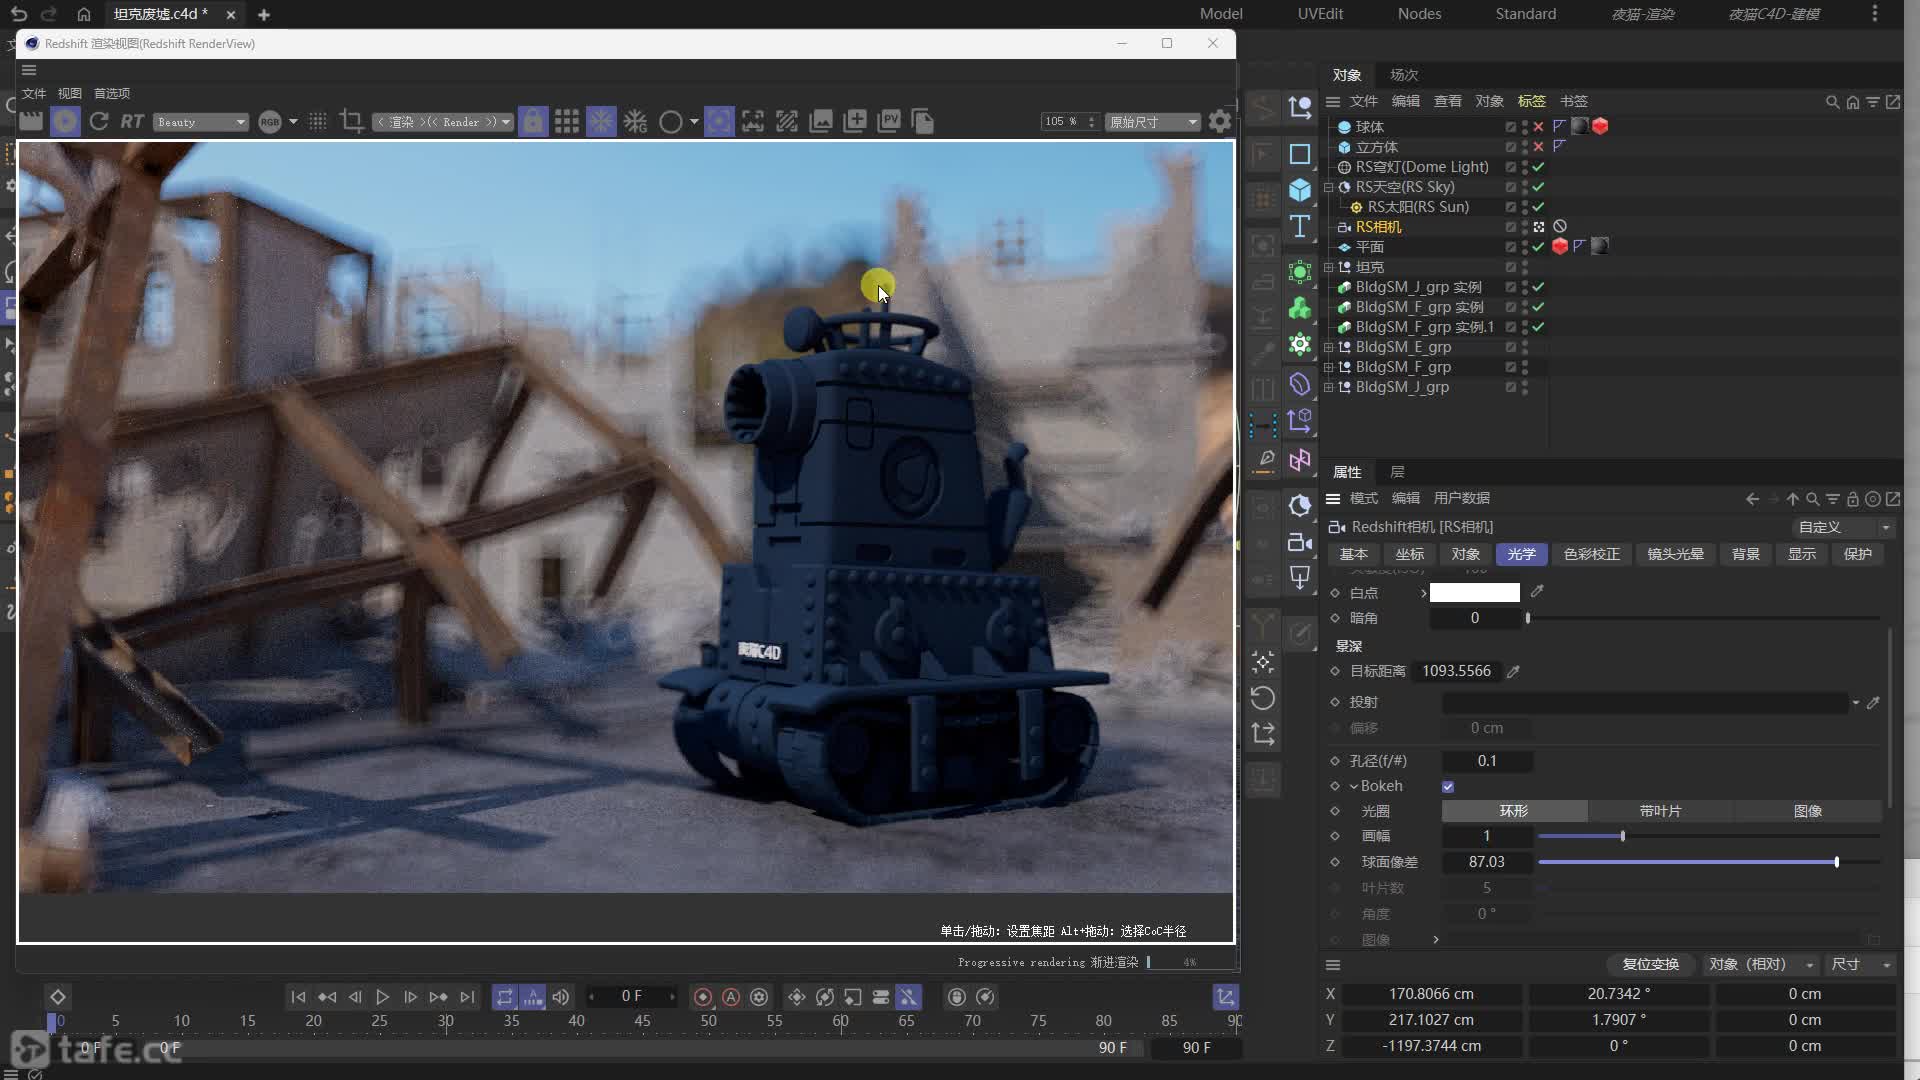Screen dimensions: 1920x1080
Task: Open Beauty AOV dropdown
Action: tap(201, 122)
